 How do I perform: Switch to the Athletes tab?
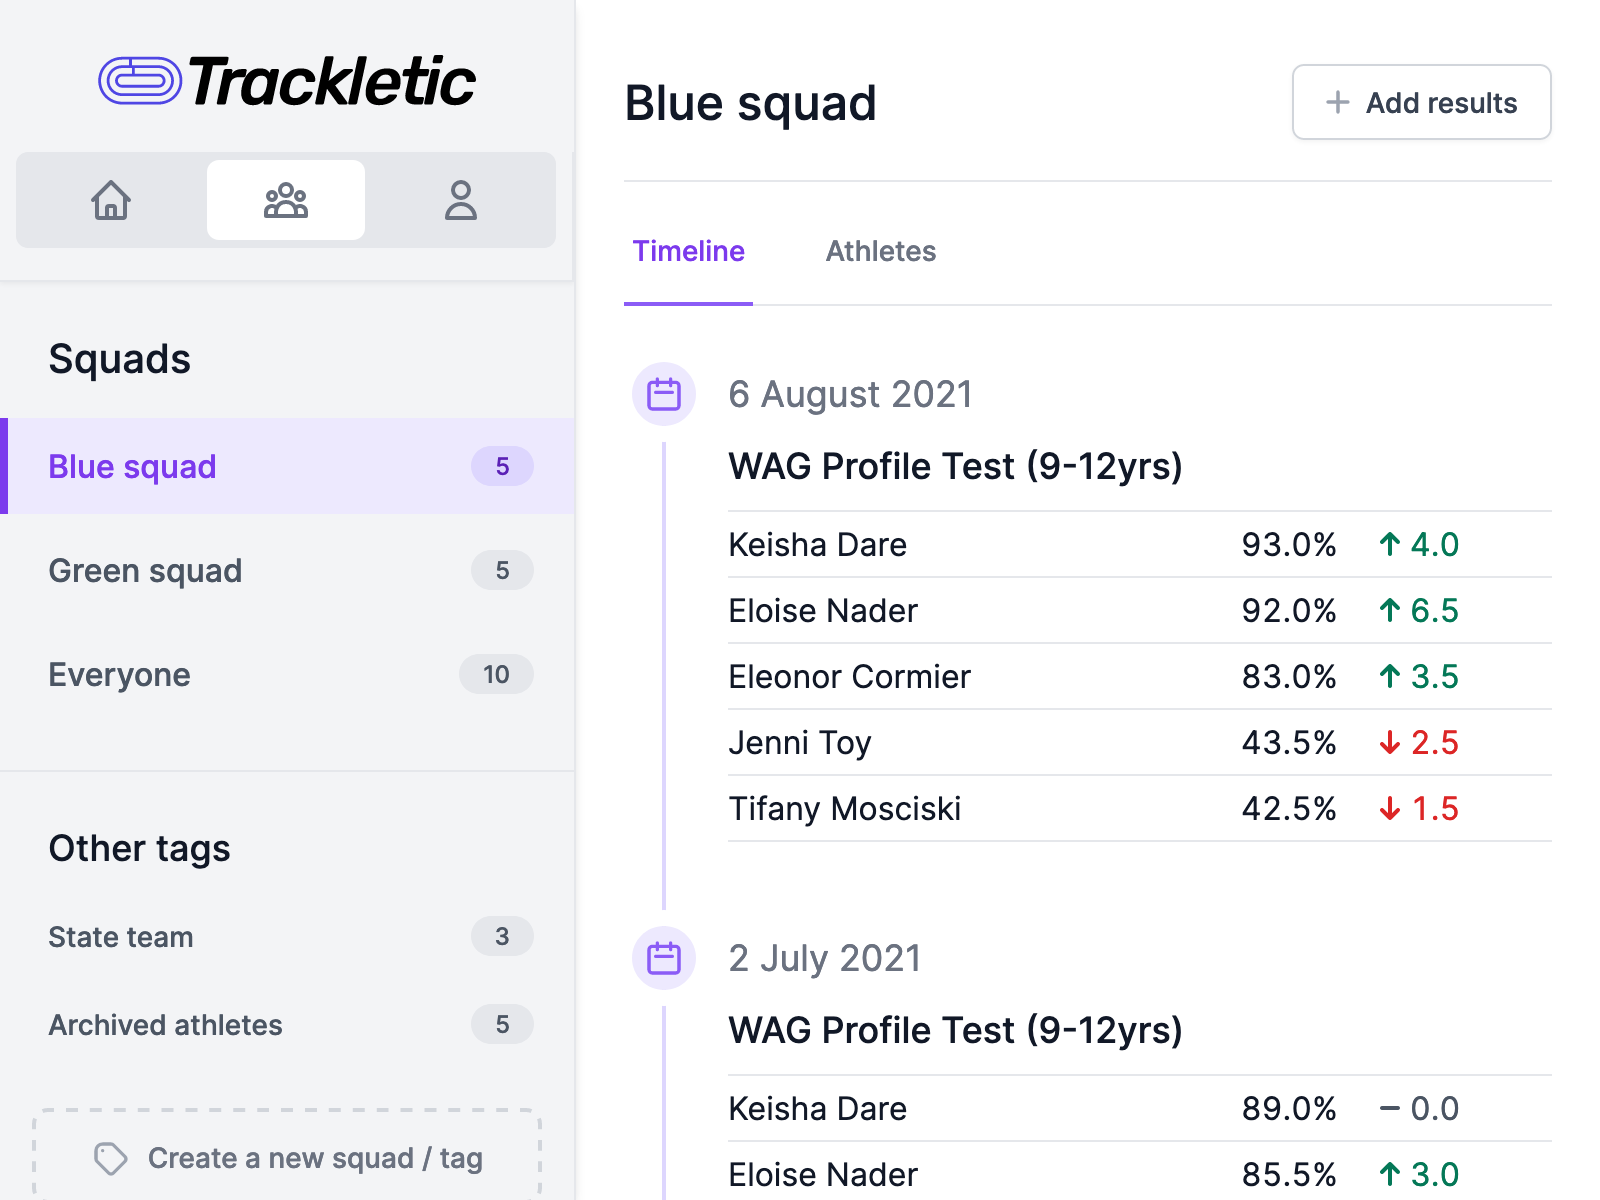[x=880, y=251]
